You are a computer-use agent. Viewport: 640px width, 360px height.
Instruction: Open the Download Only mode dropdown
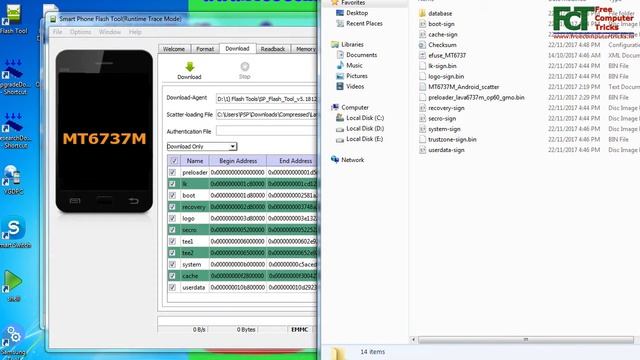(x=202, y=147)
